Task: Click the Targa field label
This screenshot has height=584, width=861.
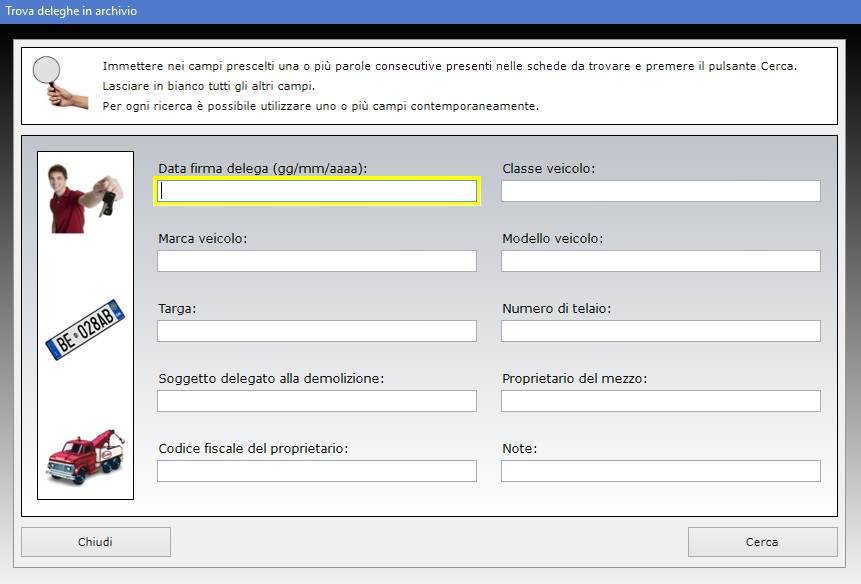Action: coord(177,308)
